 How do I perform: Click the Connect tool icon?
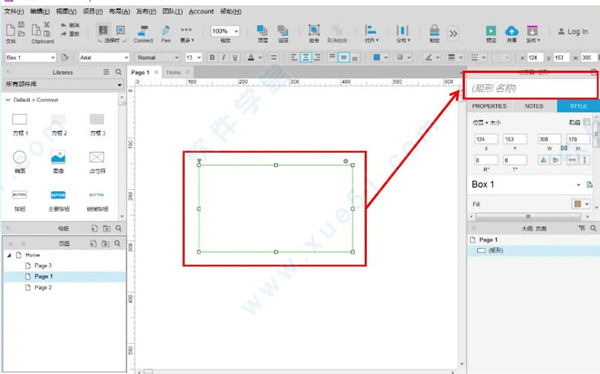point(143,31)
